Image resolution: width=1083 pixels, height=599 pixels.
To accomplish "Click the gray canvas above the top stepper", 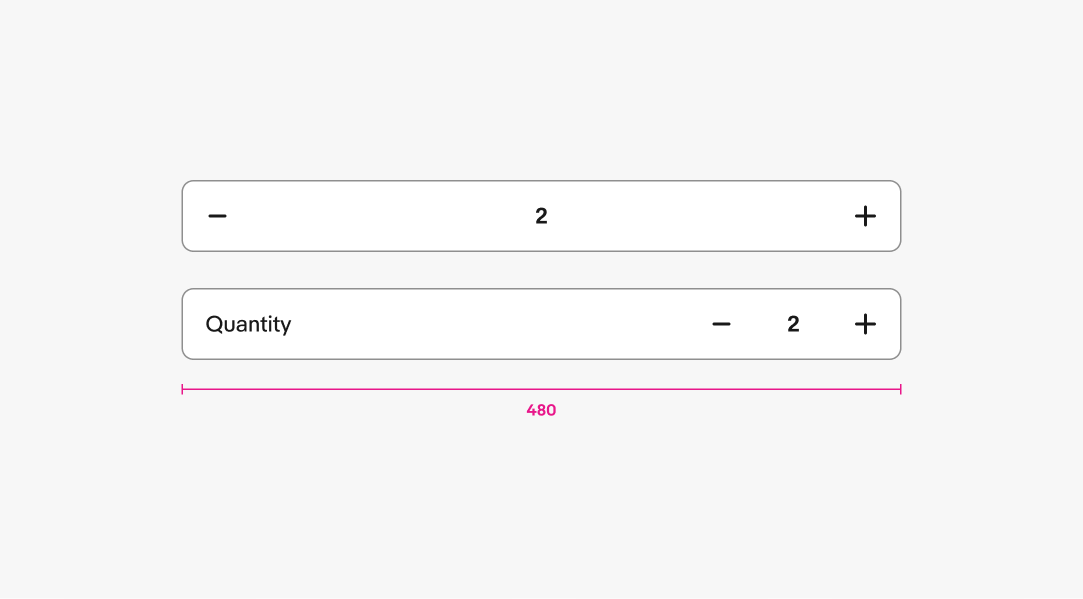I will click(x=541, y=100).
